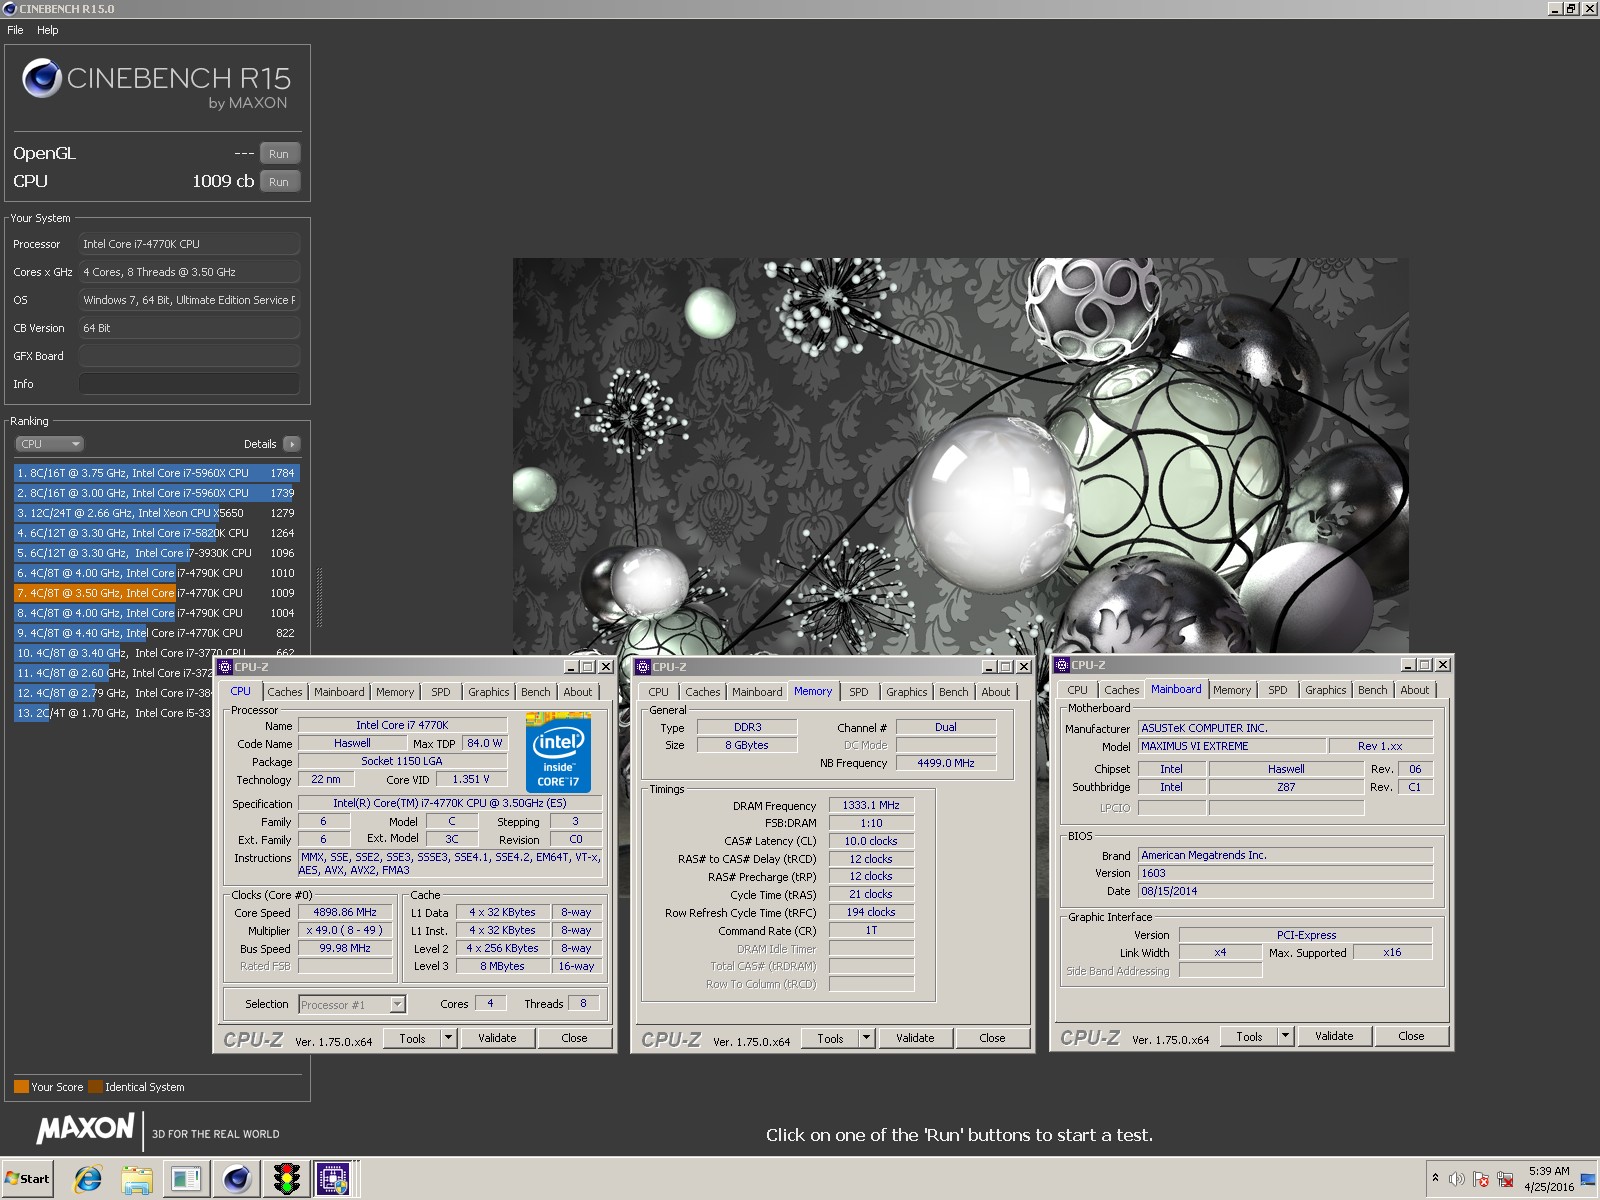Open Memory tab in right CPU-Z window
Screen dimensions: 1600x1200
pyautogui.click(x=1232, y=690)
